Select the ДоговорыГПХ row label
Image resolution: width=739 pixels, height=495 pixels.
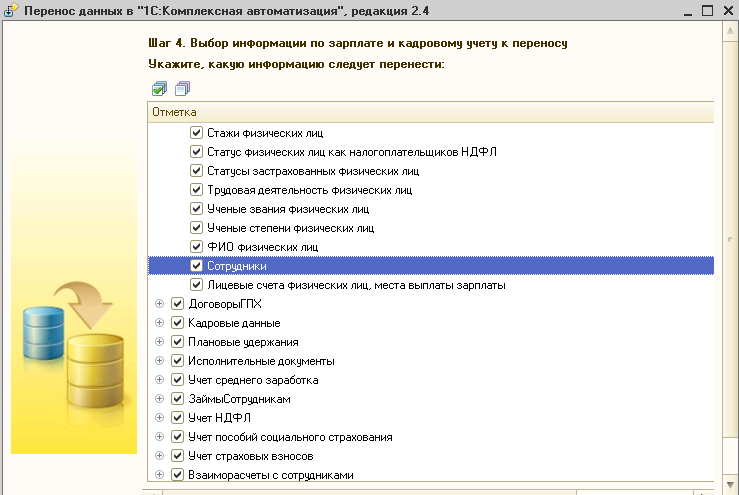tap(225, 304)
